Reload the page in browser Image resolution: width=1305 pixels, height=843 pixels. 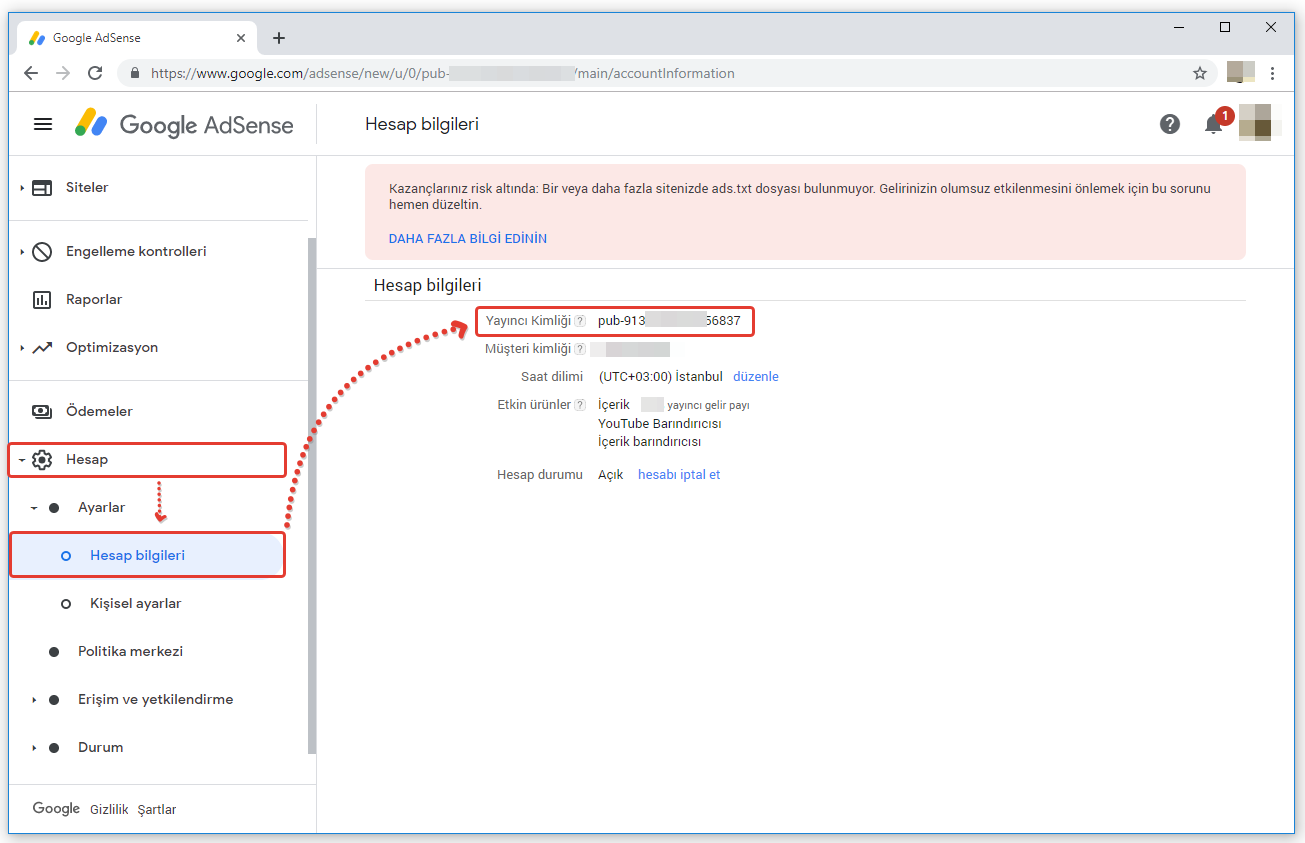[95, 73]
